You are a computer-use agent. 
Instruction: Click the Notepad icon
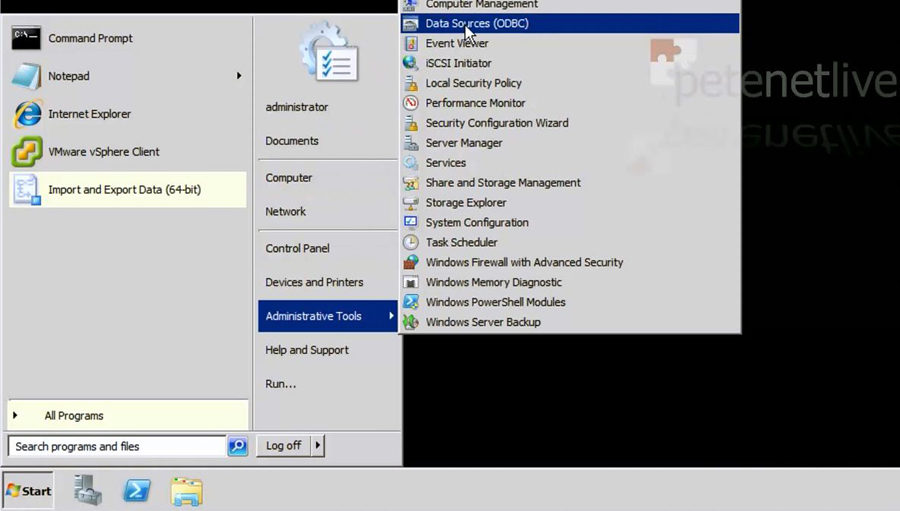(26, 76)
